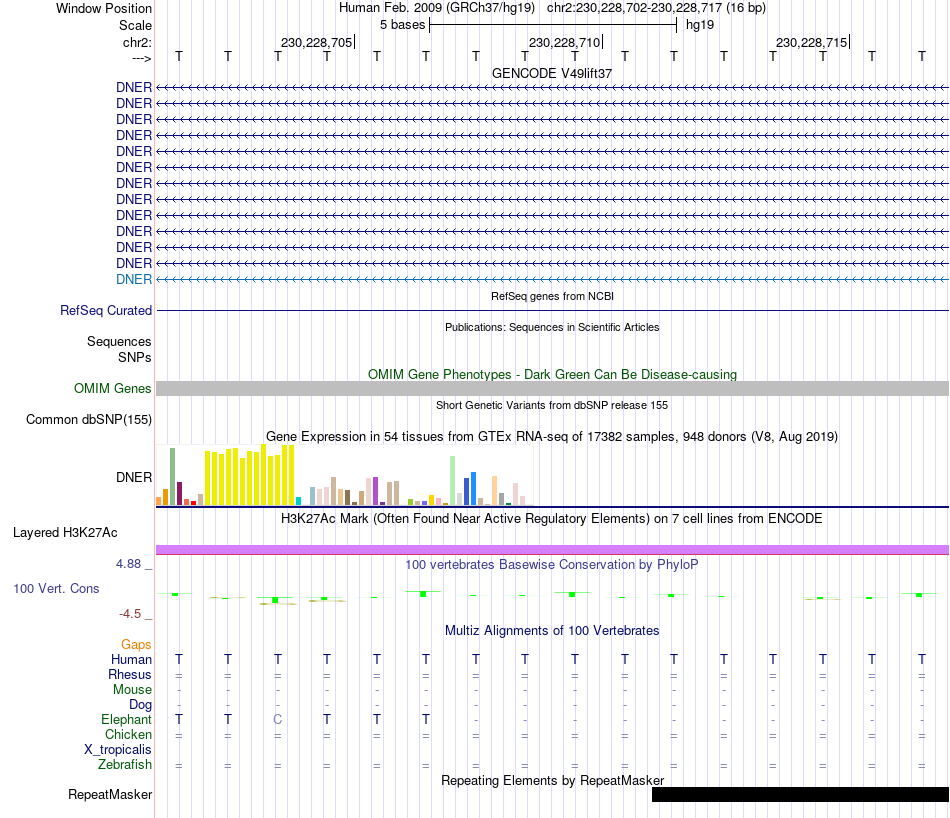950x818 pixels.
Task: Click the hg19 scale label
Action: coord(700,25)
